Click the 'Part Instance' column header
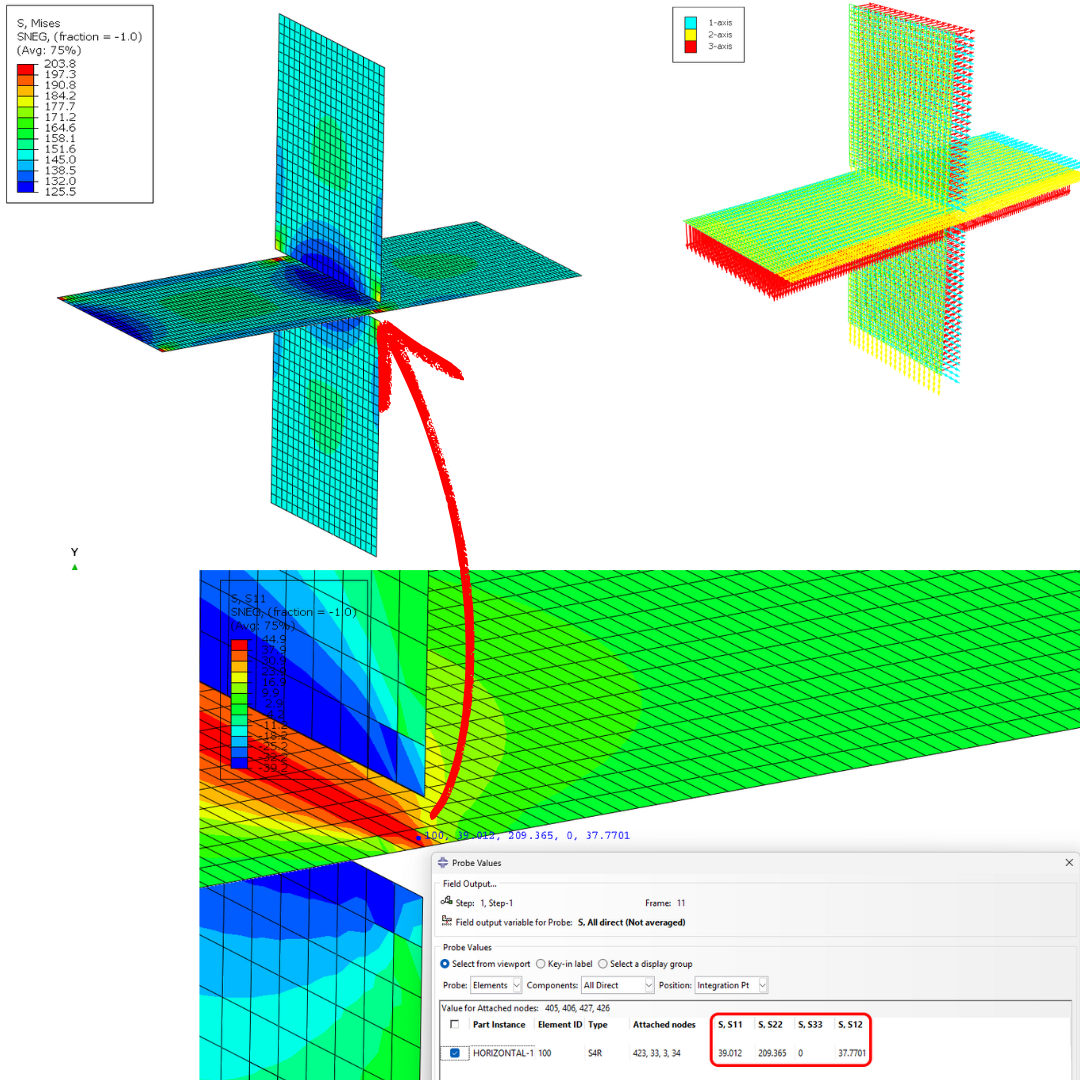 click(x=499, y=1024)
